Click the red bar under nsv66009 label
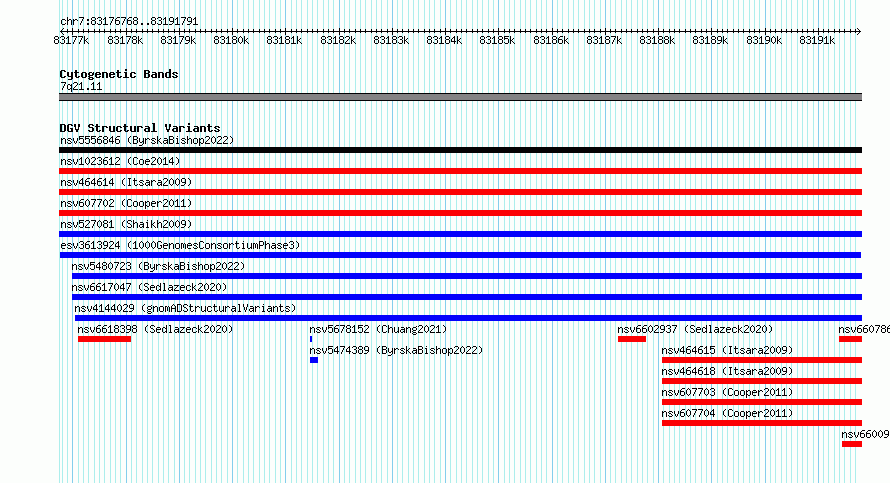 click(x=852, y=444)
